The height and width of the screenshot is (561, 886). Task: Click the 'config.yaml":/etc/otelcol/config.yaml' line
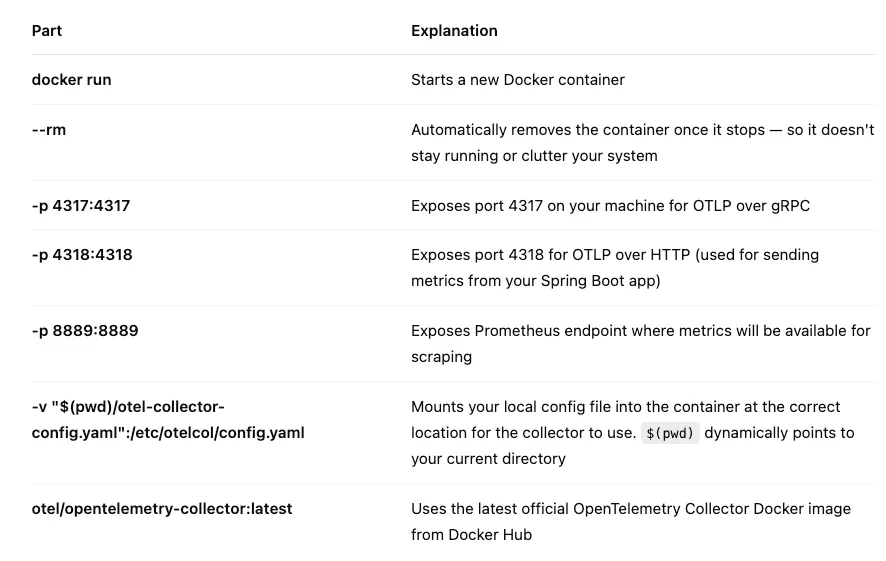pos(168,433)
